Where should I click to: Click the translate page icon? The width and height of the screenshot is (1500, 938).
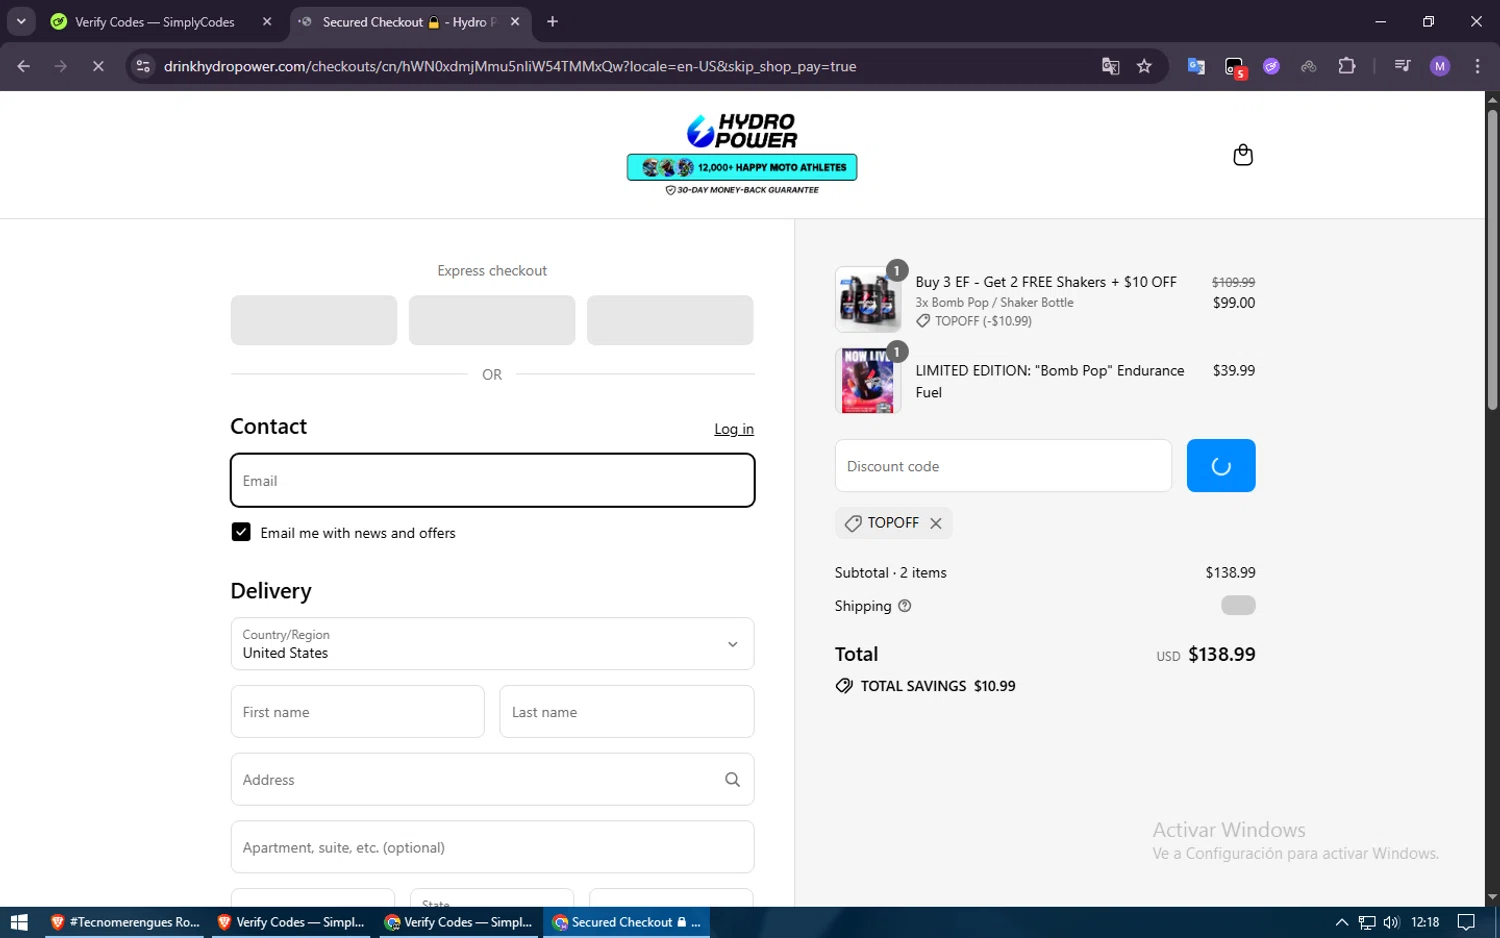[1110, 66]
